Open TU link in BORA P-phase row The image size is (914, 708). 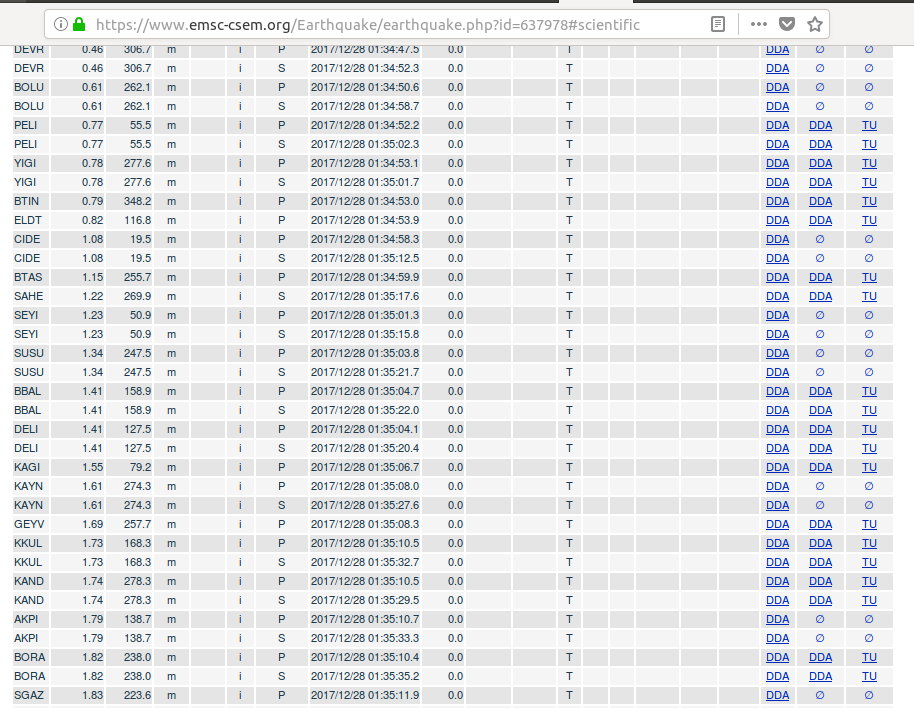869,657
